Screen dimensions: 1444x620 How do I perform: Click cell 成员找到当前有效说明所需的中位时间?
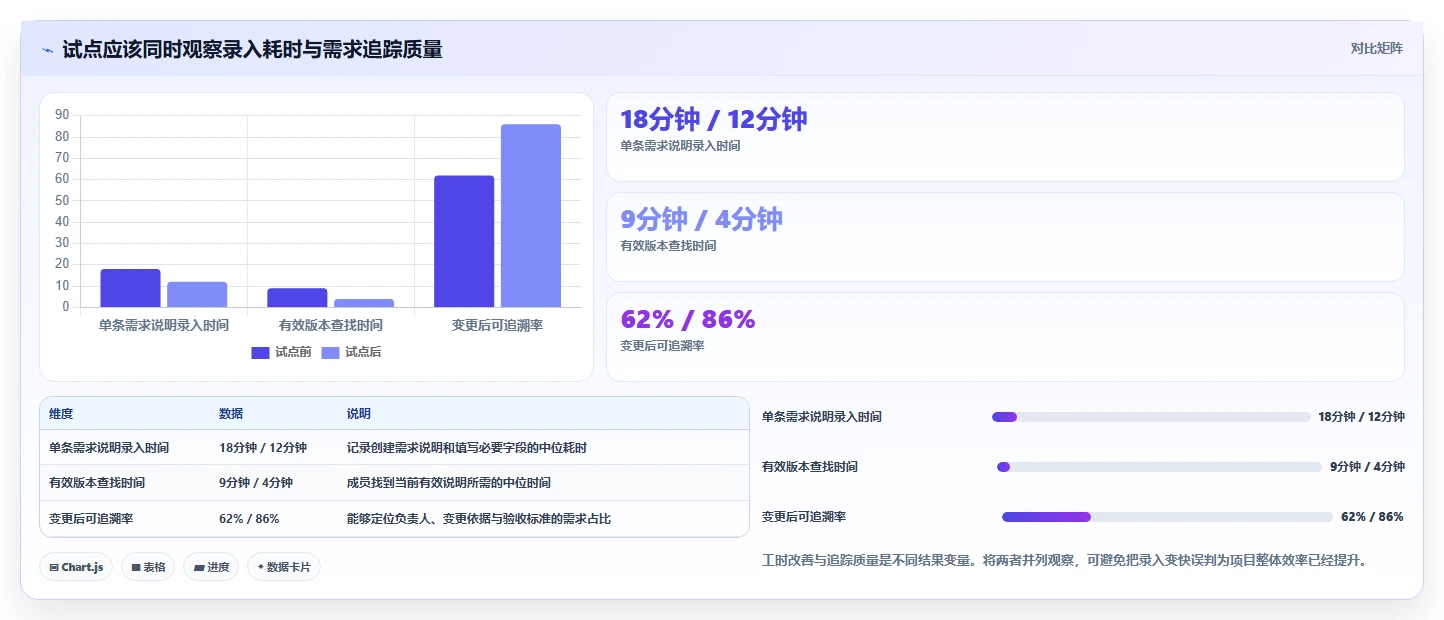coord(449,483)
